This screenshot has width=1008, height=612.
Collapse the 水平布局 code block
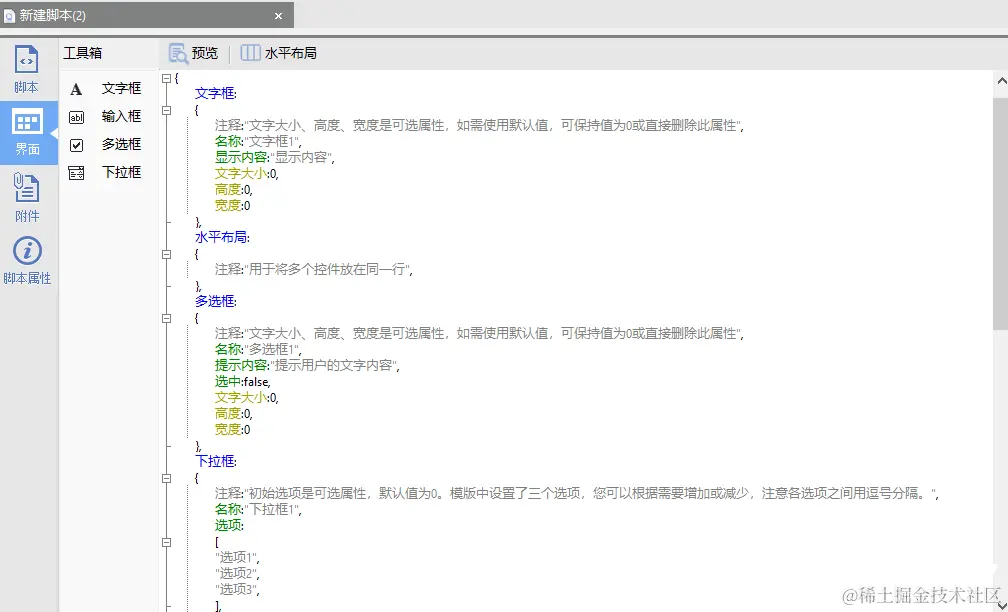click(166, 253)
